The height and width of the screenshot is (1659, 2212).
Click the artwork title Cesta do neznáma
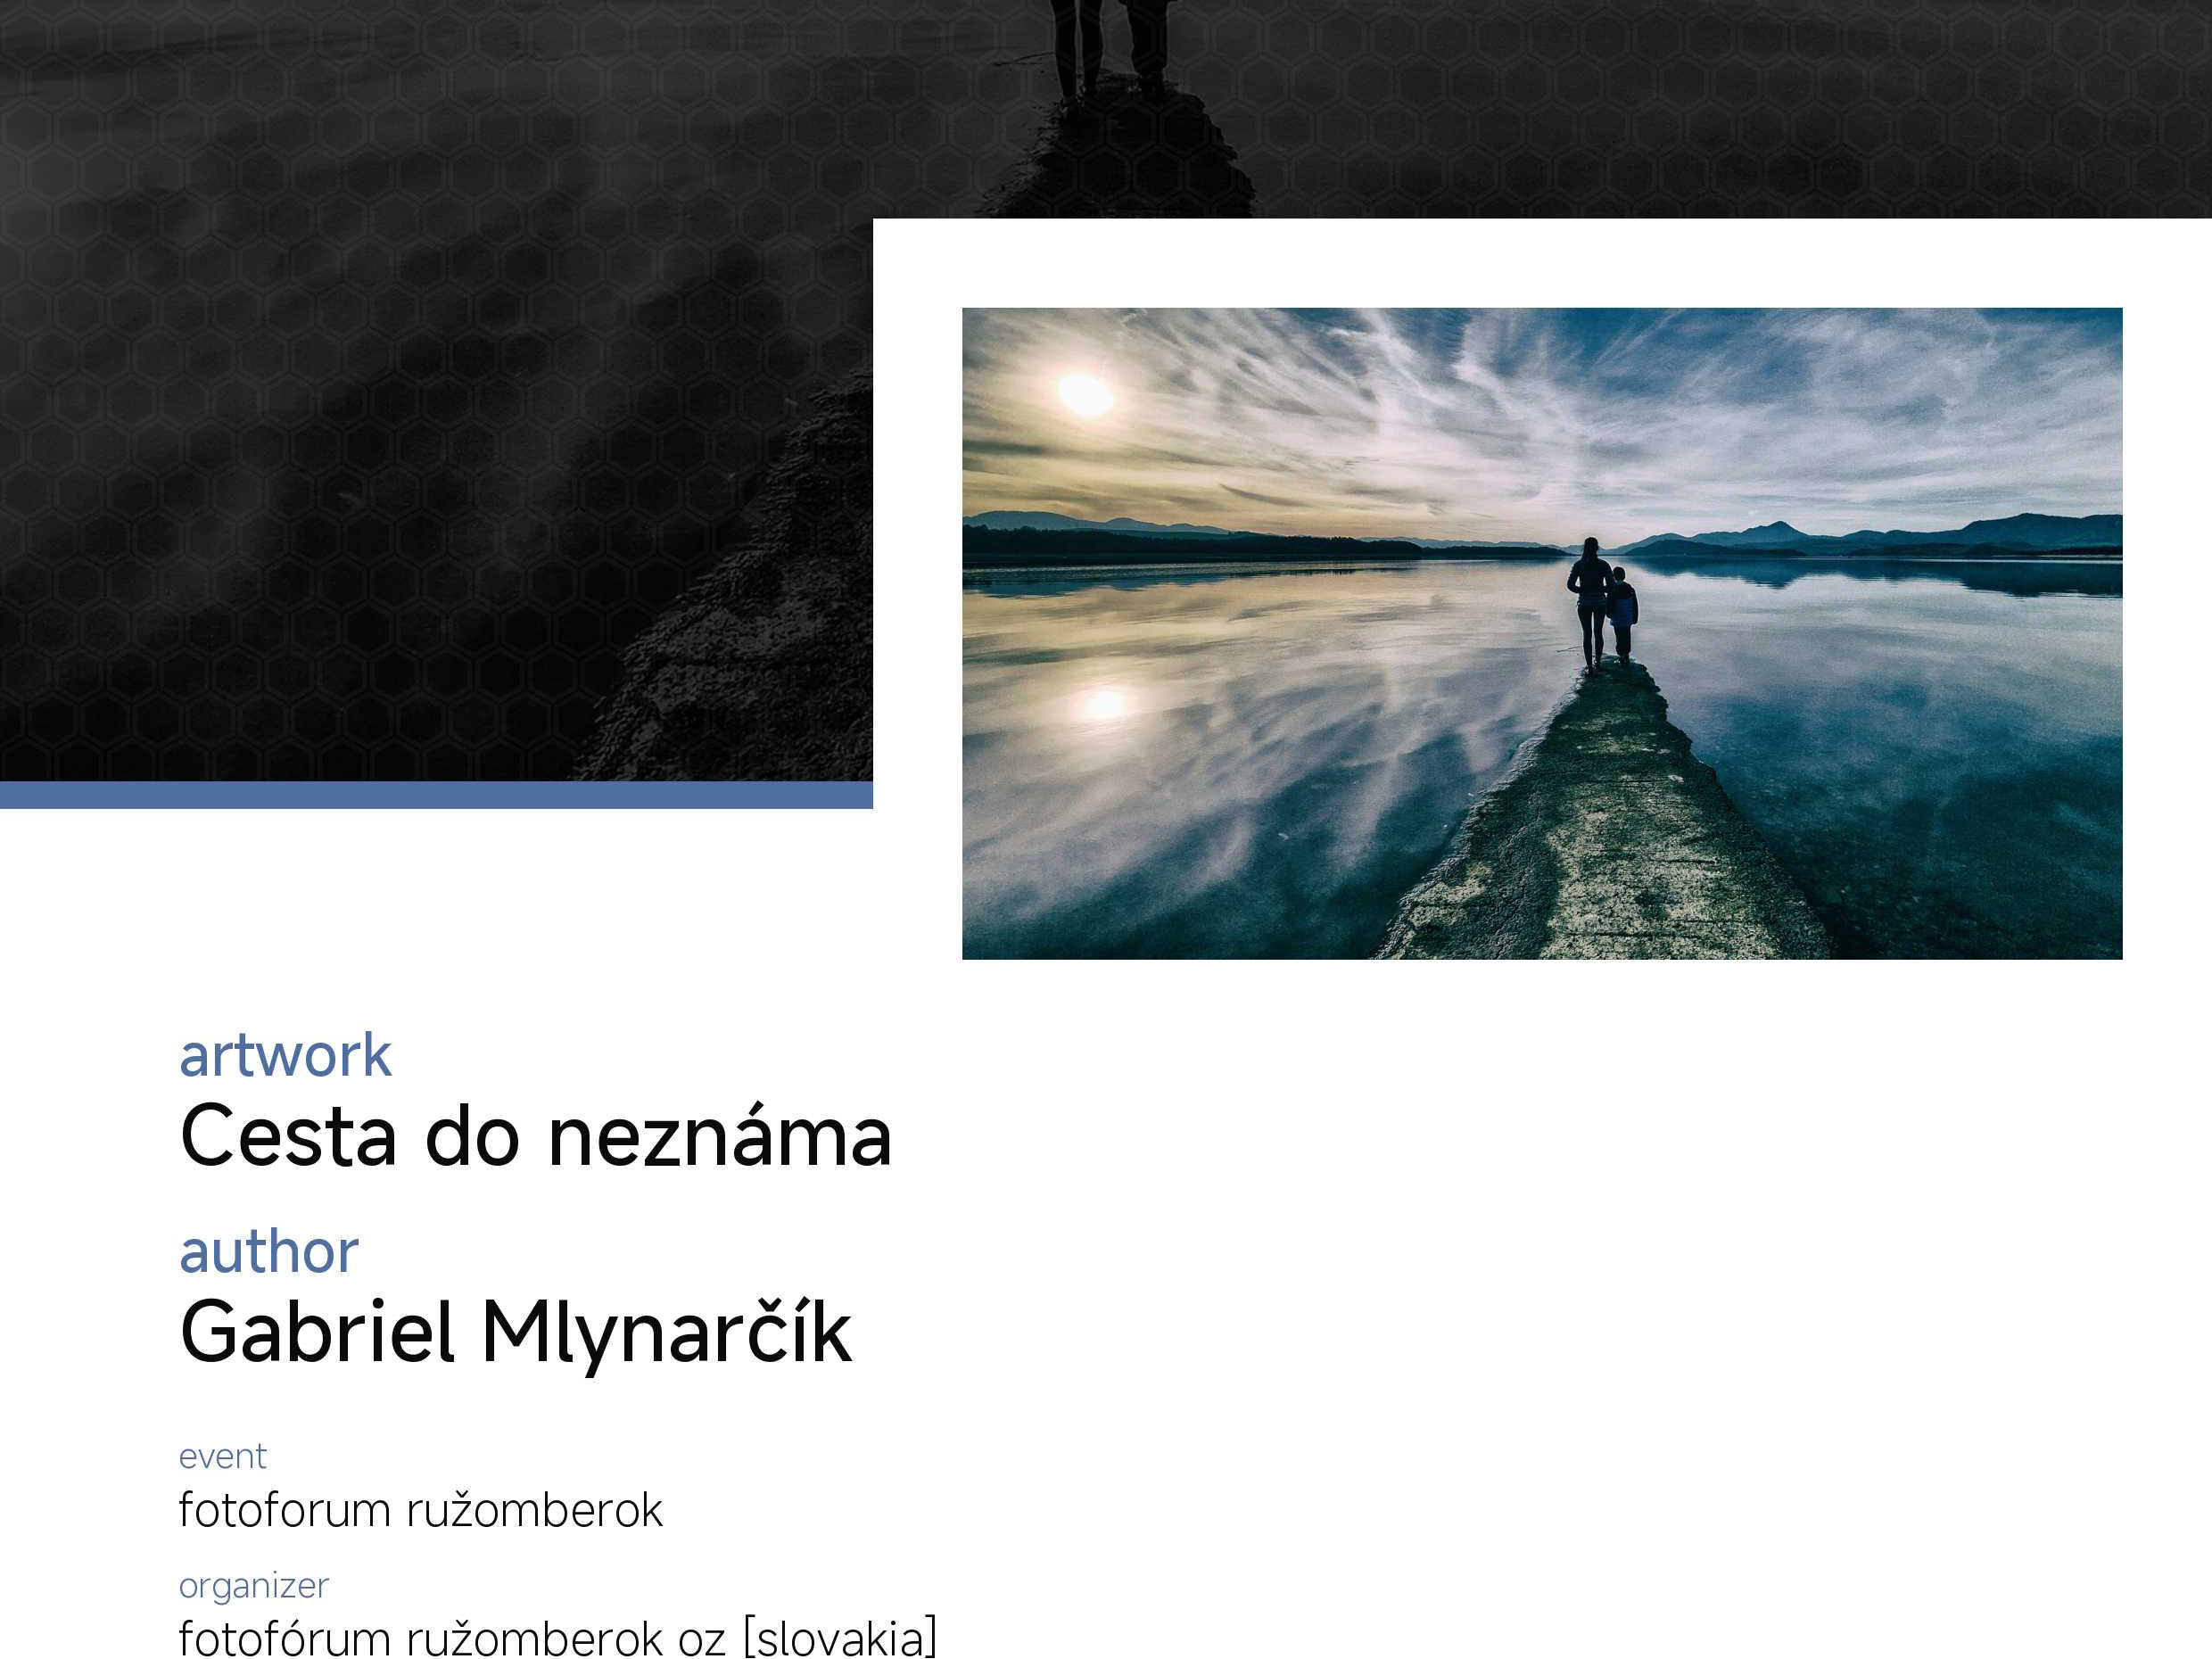[535, 1137]
